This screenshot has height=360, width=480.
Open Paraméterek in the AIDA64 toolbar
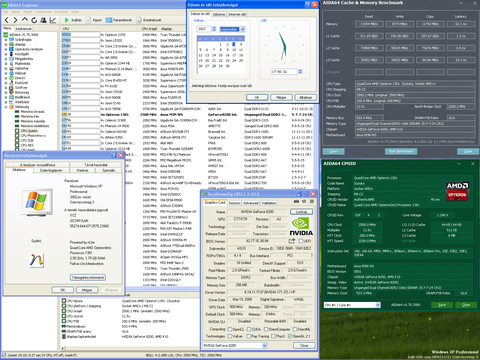(119, 20)
